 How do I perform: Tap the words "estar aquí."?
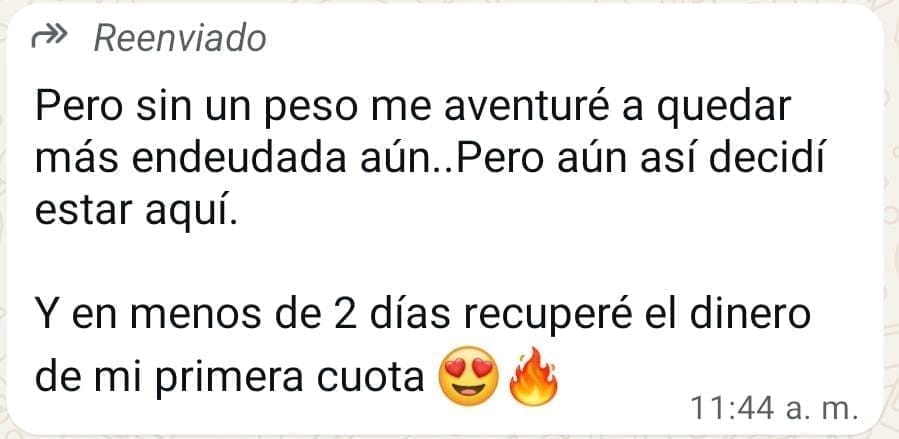pyautogui.click(x=135, y=213)
